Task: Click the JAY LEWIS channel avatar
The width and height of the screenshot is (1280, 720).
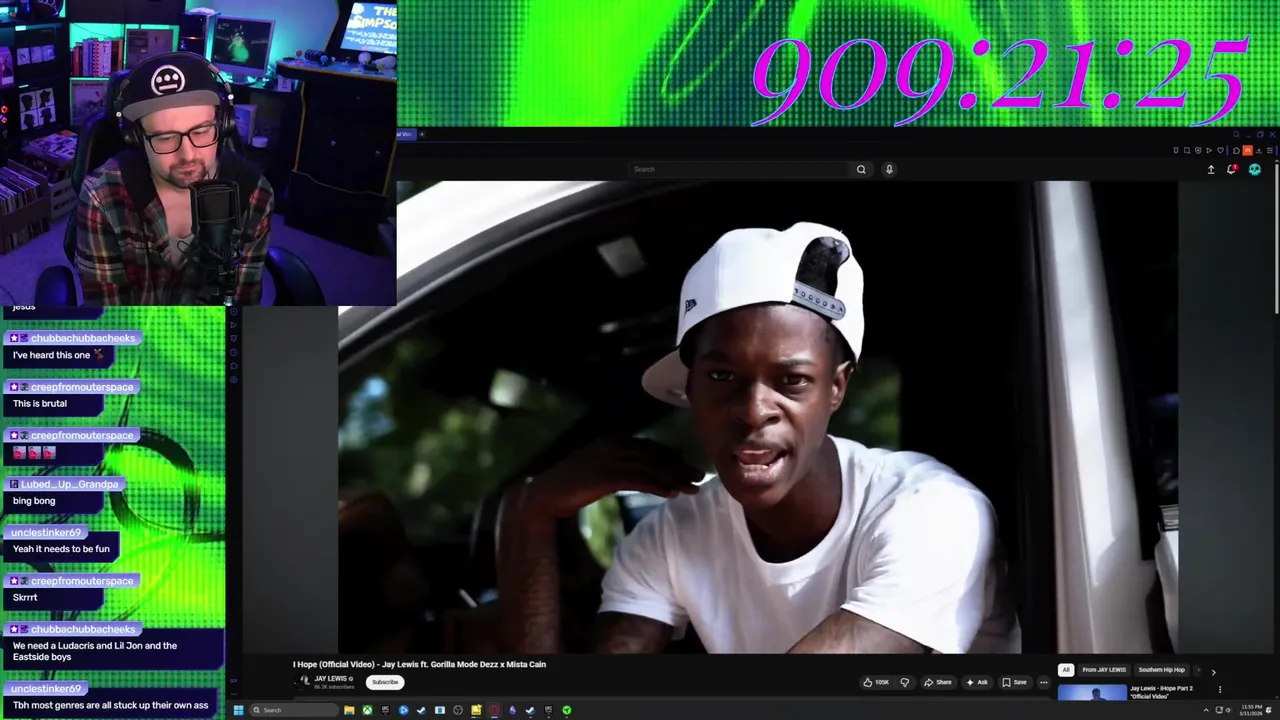Action: click(304, 681)
